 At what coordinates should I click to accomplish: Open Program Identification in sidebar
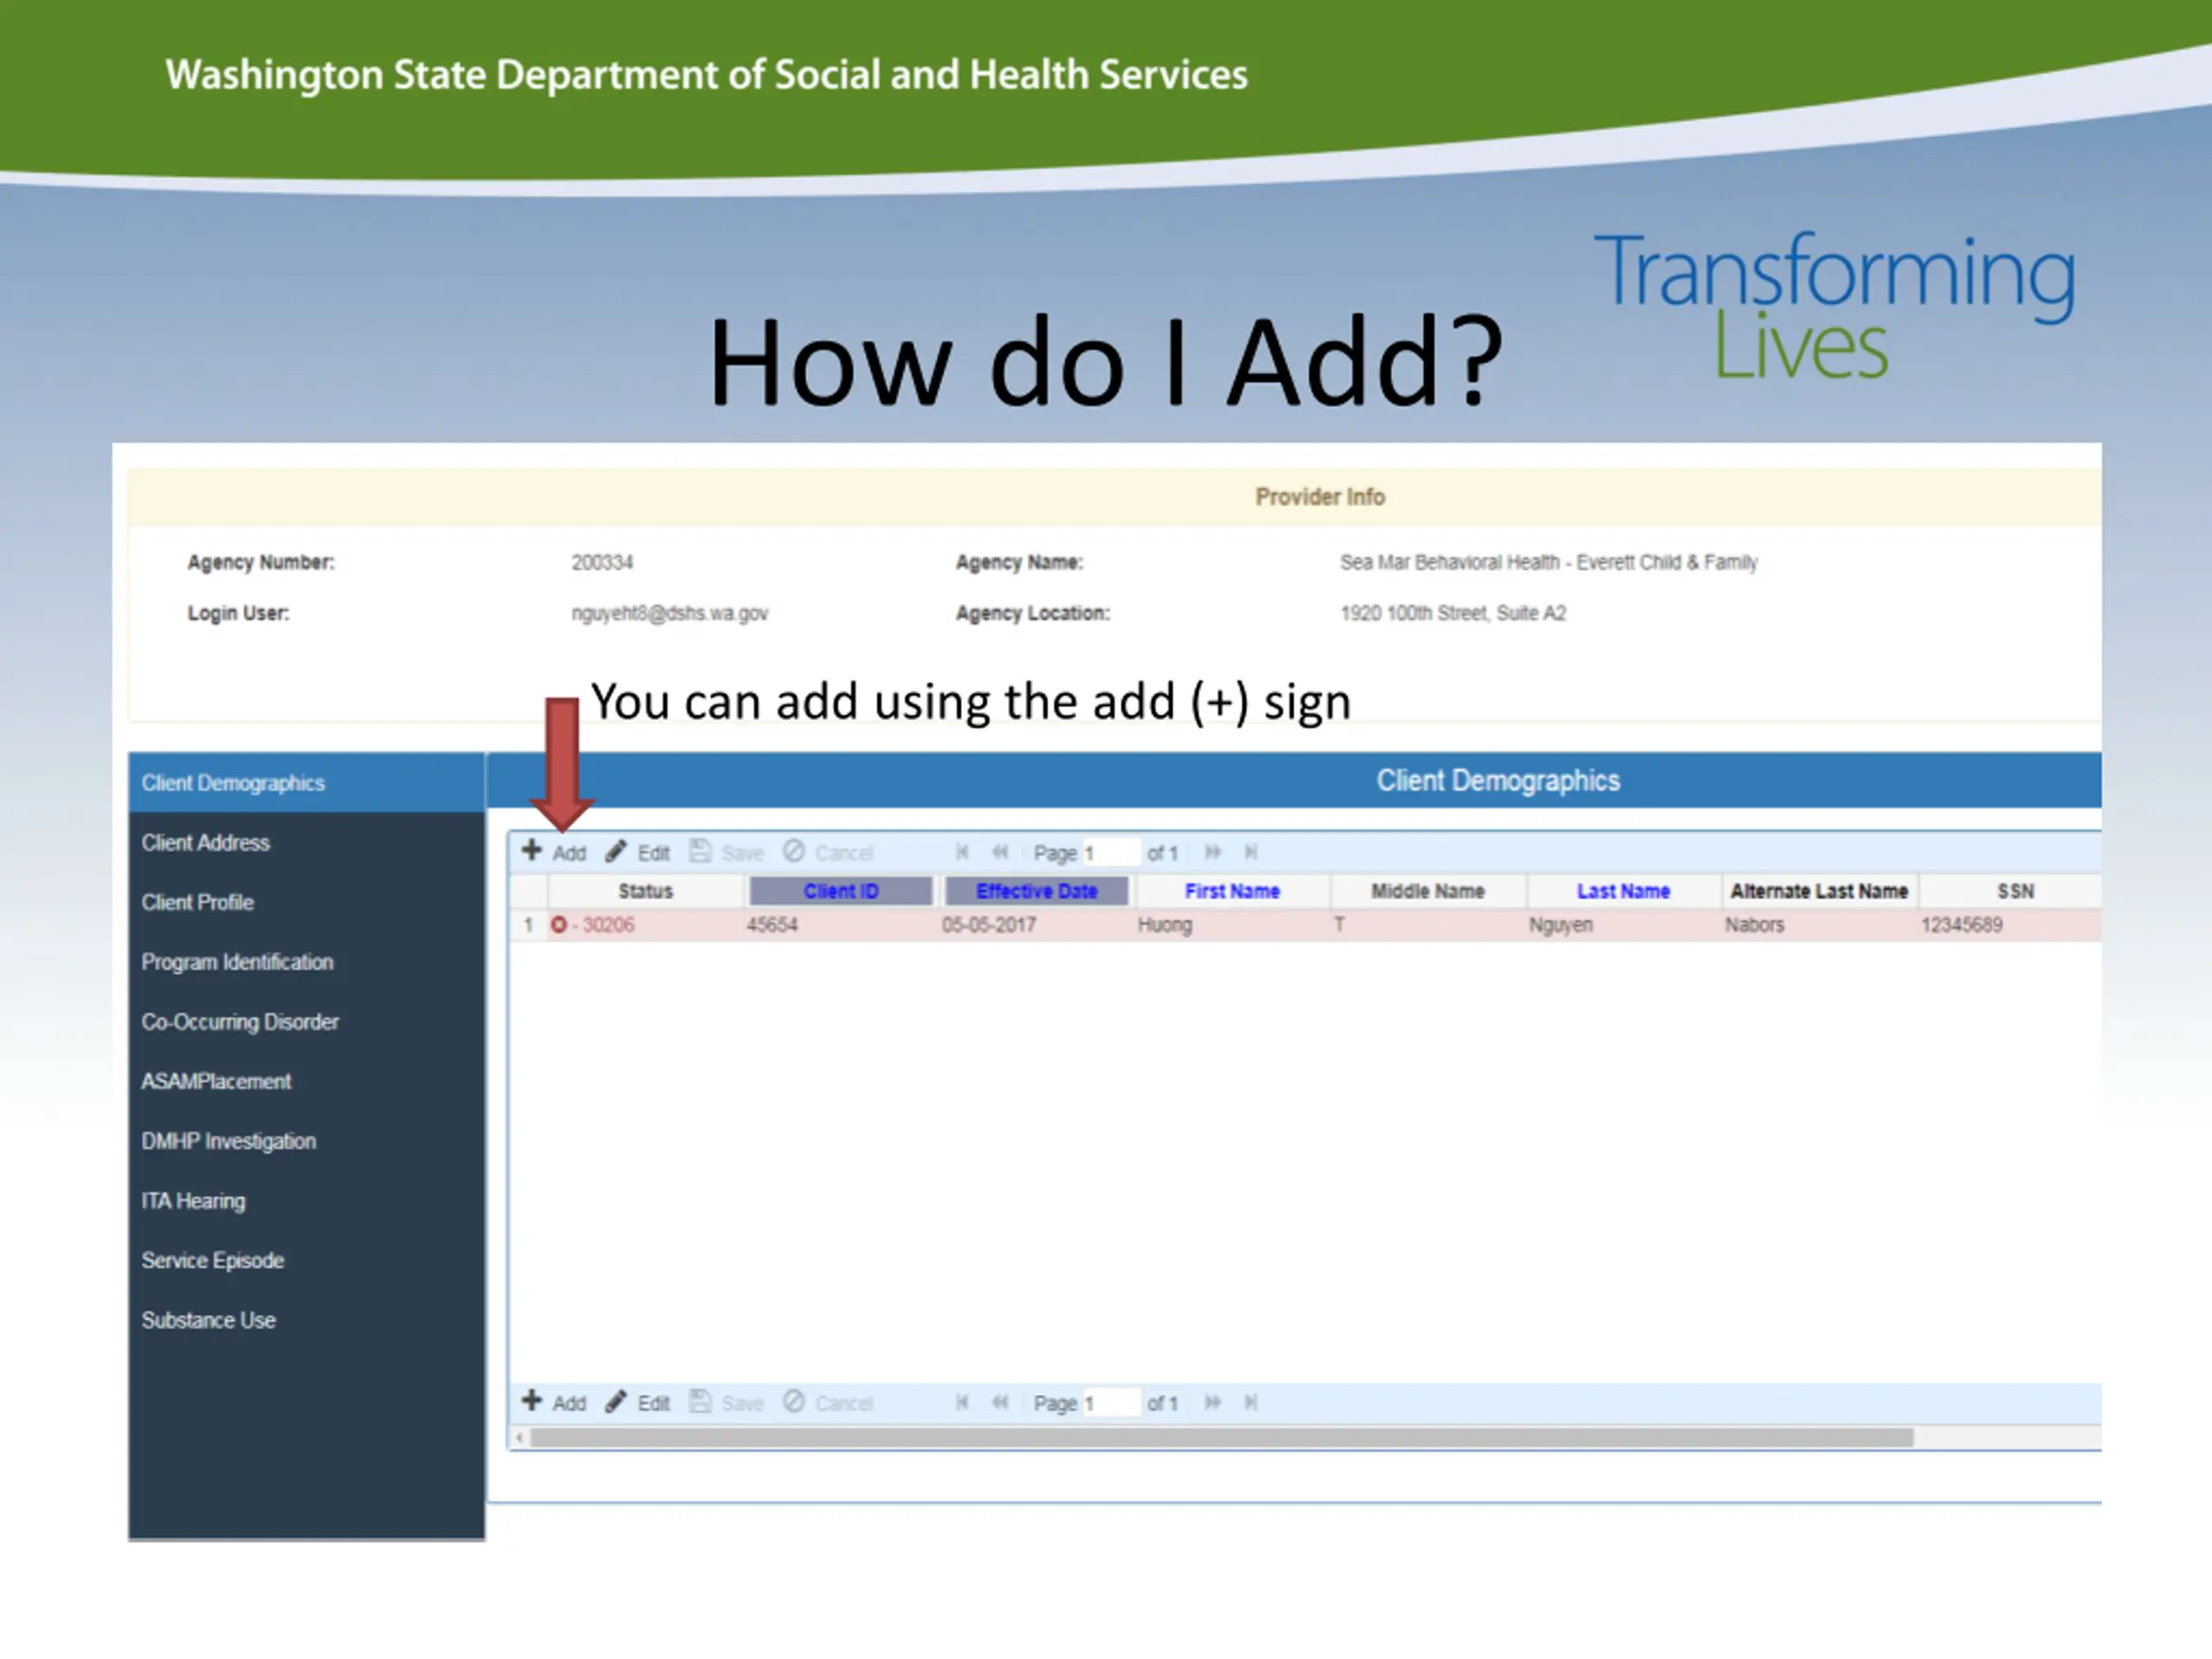[x=306, y=962]
